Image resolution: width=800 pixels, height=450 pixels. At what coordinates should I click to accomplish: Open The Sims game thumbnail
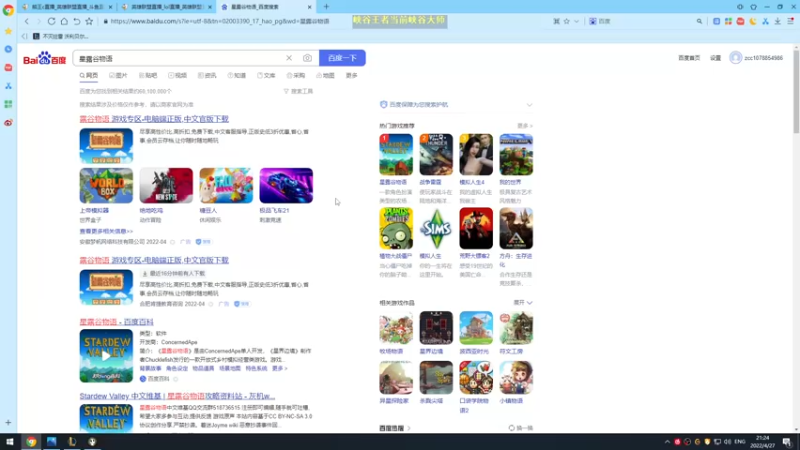(436, 228)
